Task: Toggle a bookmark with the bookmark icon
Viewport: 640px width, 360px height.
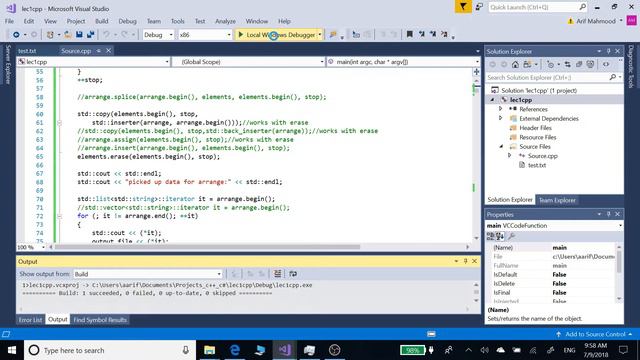Action: point(409,35)
